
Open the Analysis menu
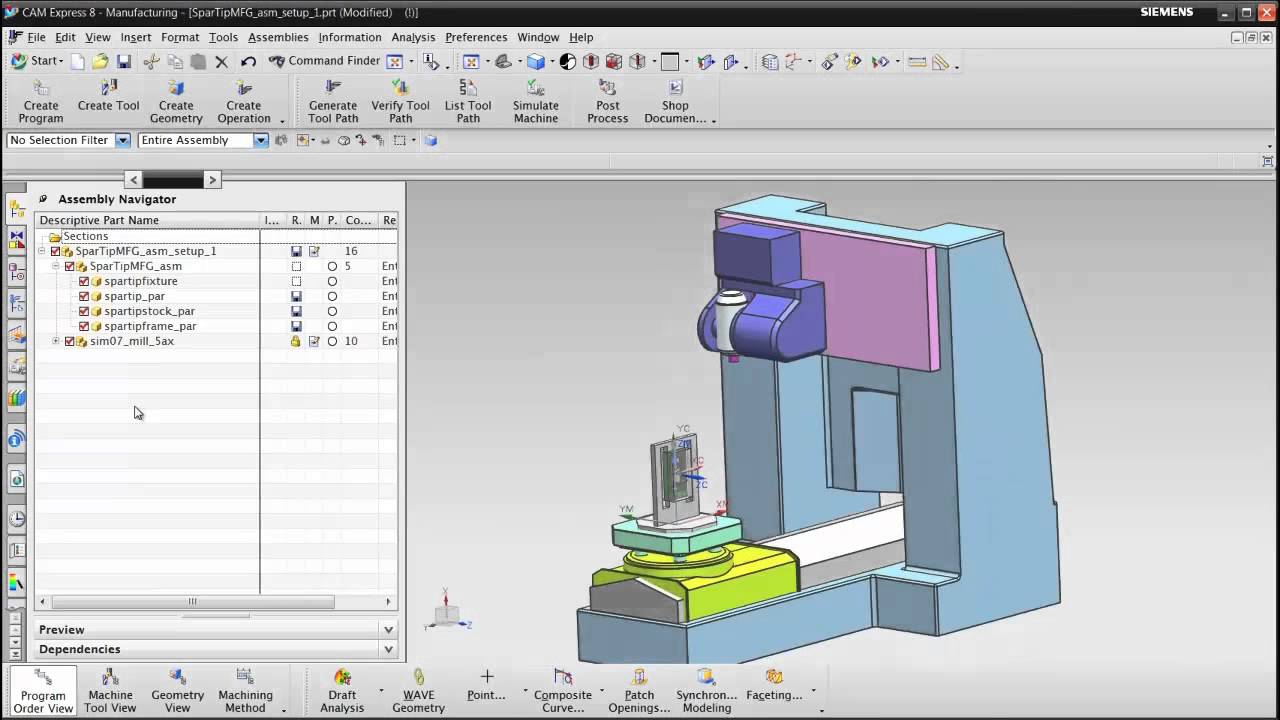coord(413,37)
